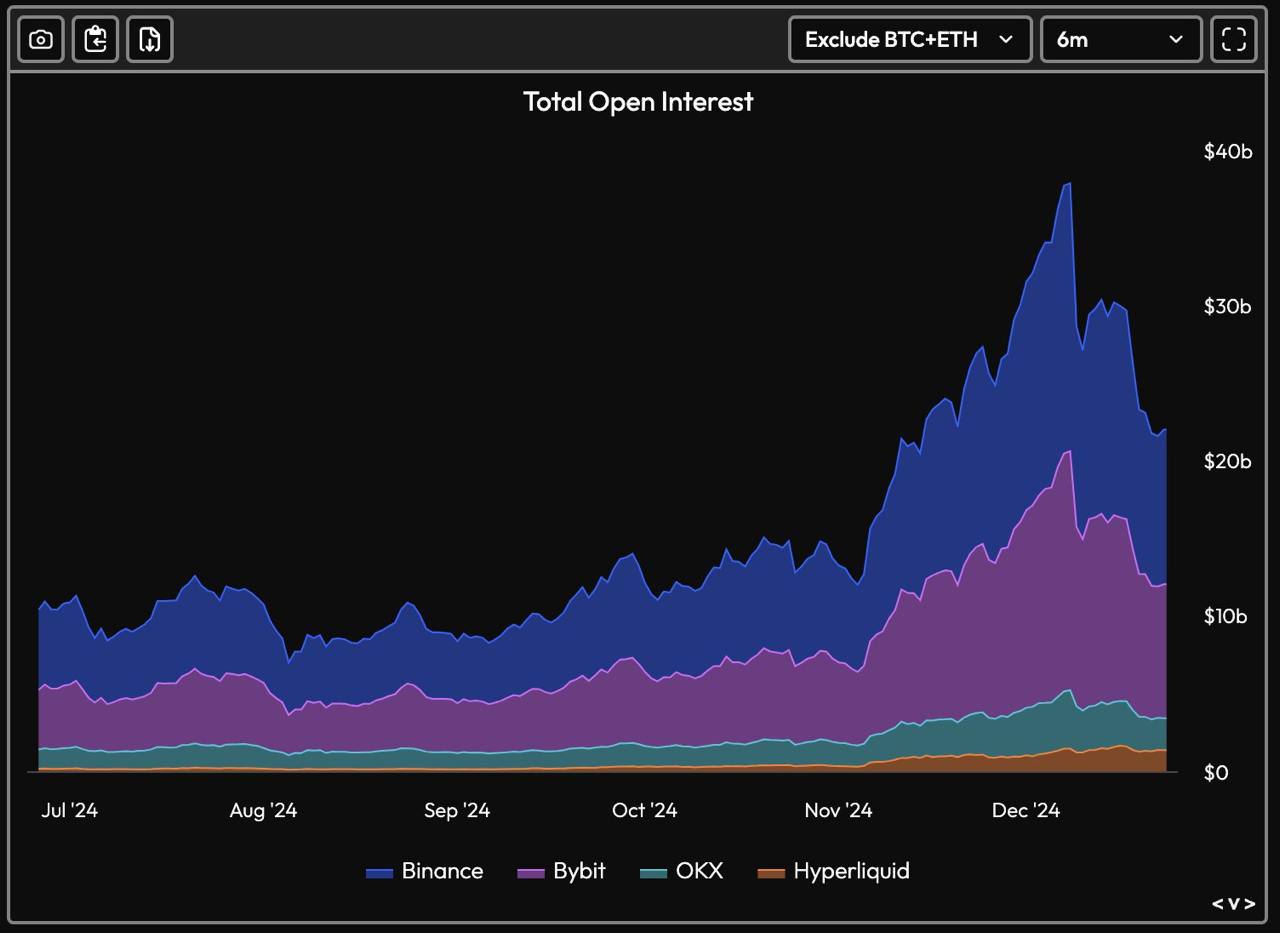Screen dimensions: 1280x933
Task: Click the embed code <v> icon
Action: coord(1233,904)
